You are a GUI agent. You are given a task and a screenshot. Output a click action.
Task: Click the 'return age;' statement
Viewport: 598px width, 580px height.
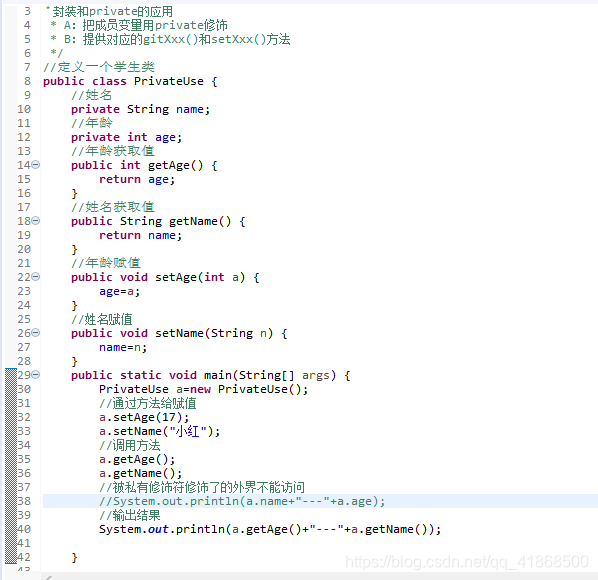click(137, 179)
